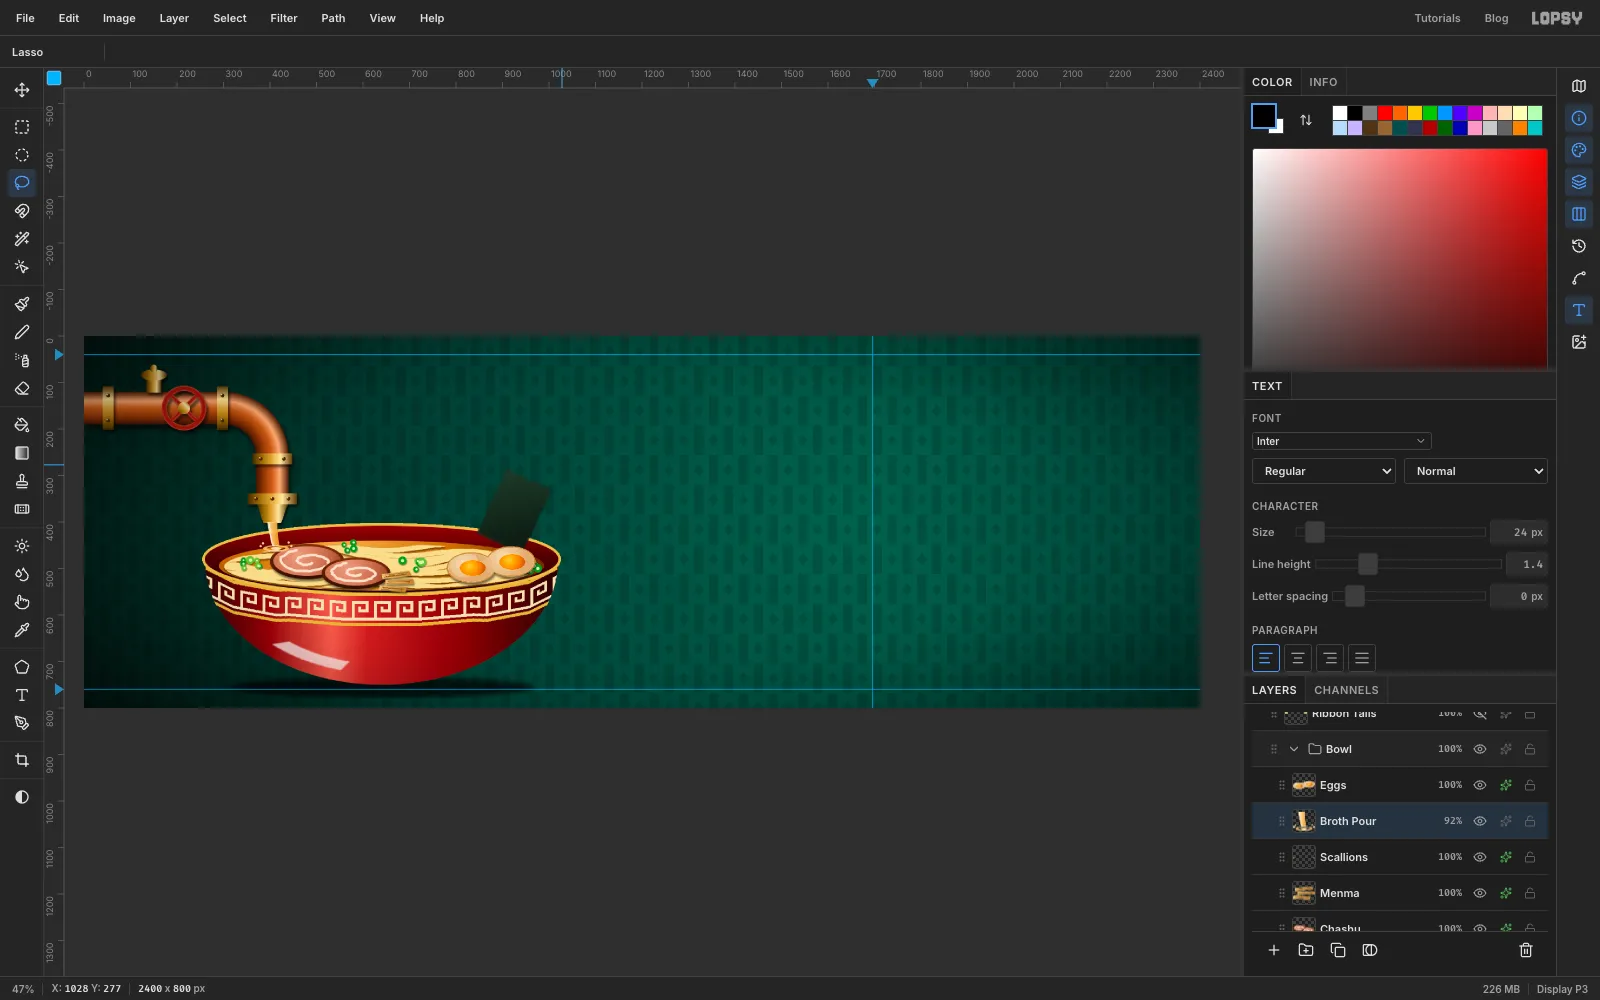
Task: Open the Inter font family dropdown
Action: click(x=1341, y=441)
